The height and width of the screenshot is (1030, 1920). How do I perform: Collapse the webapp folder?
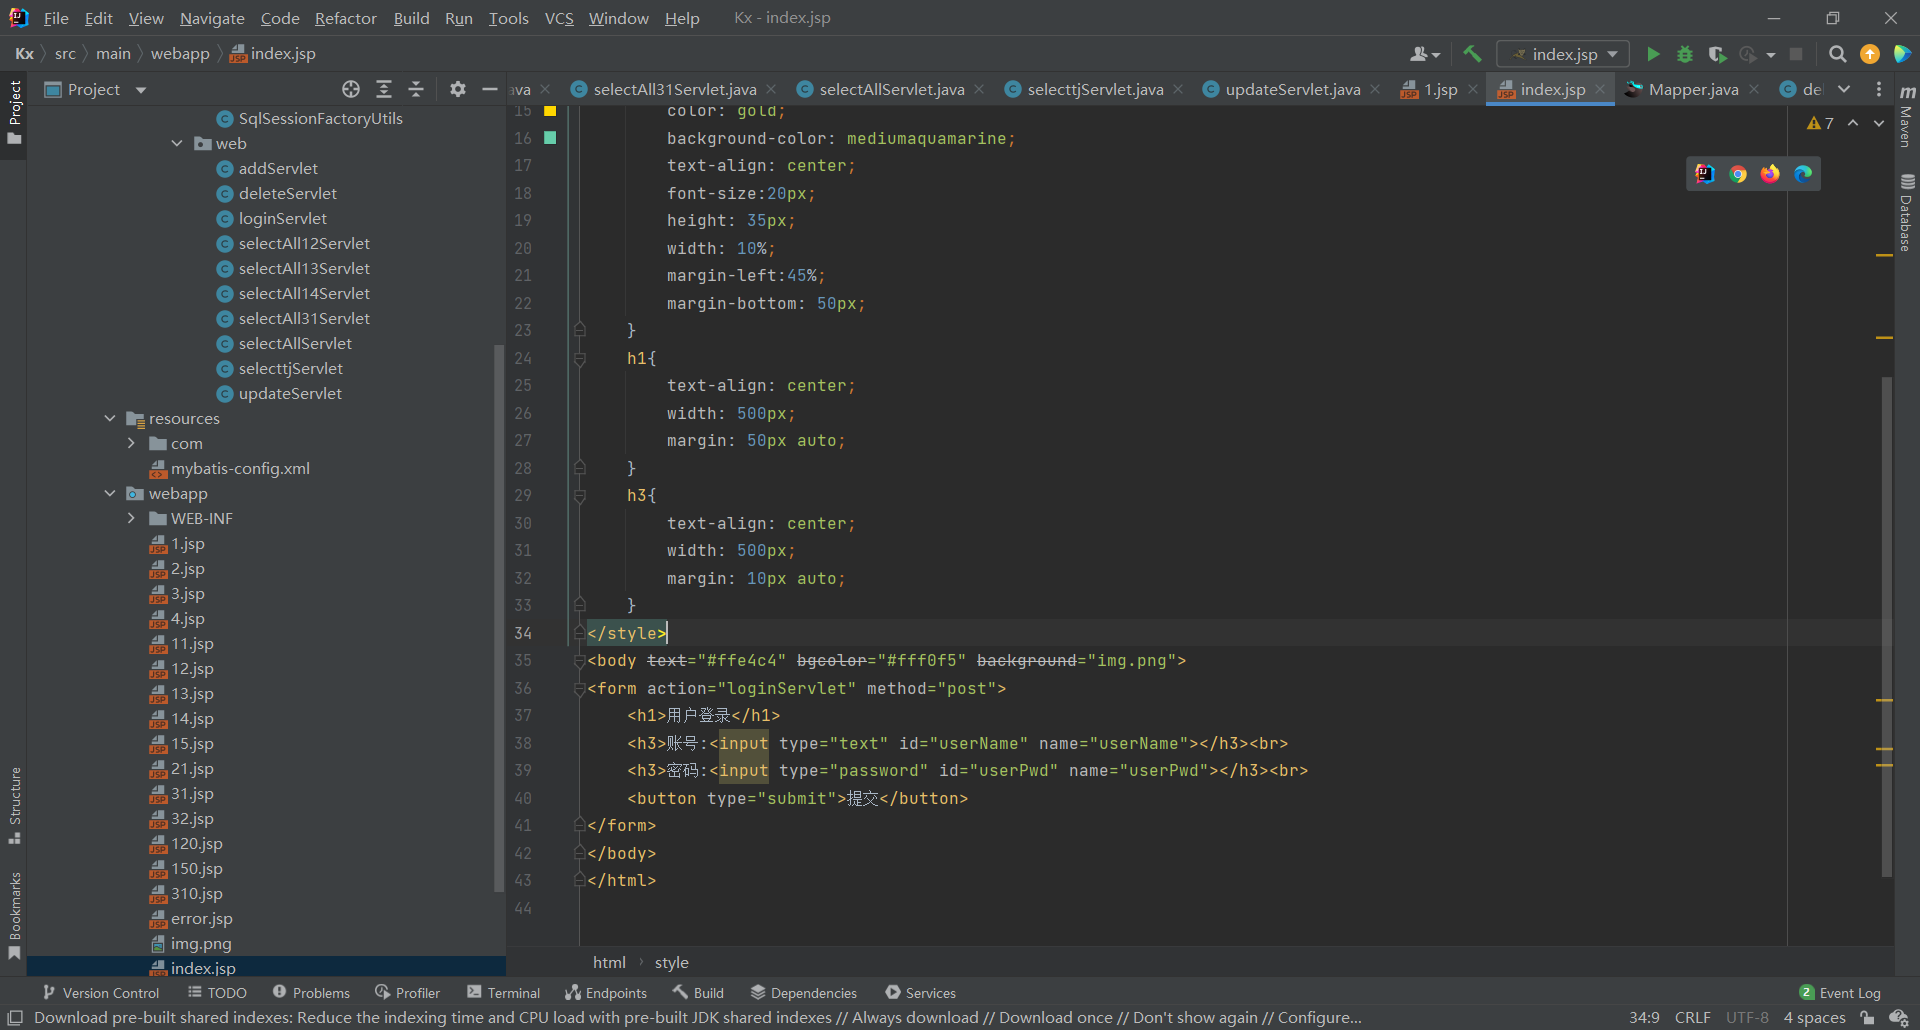pos(110,493)
